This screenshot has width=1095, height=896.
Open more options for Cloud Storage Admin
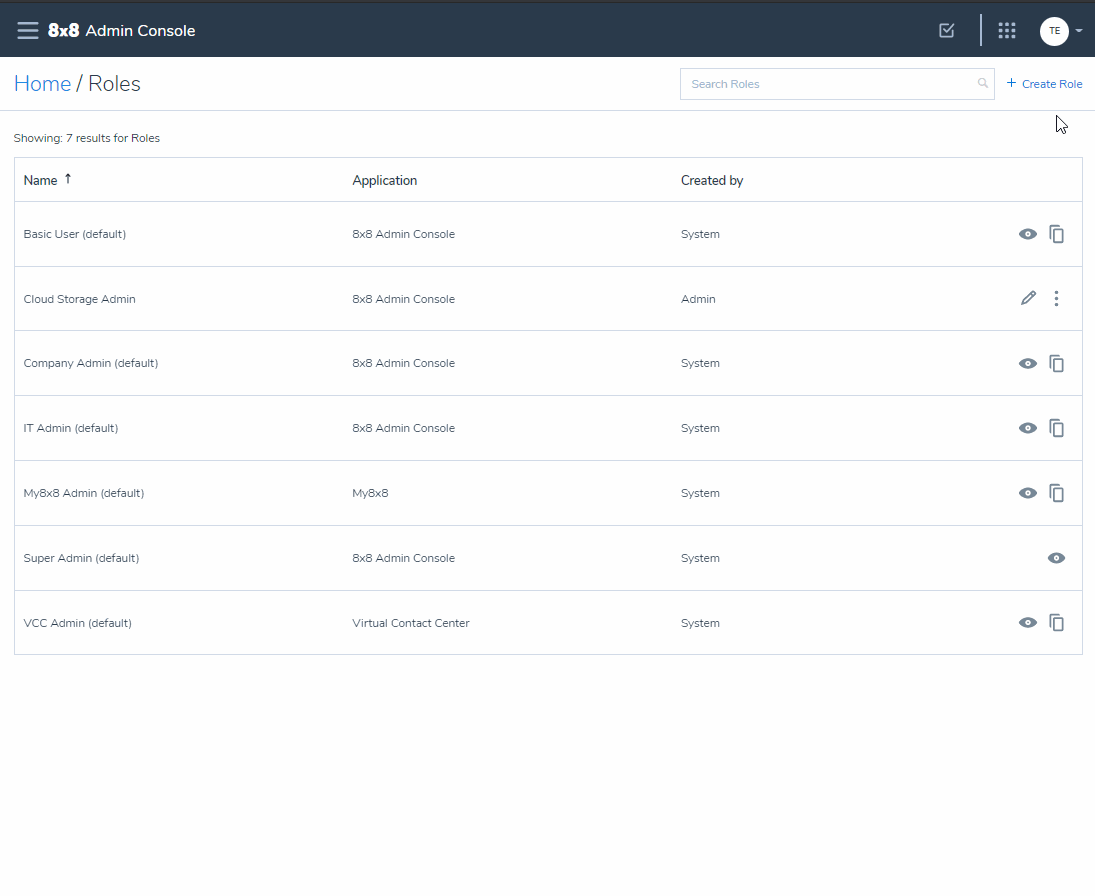[x=1056, y=298]
